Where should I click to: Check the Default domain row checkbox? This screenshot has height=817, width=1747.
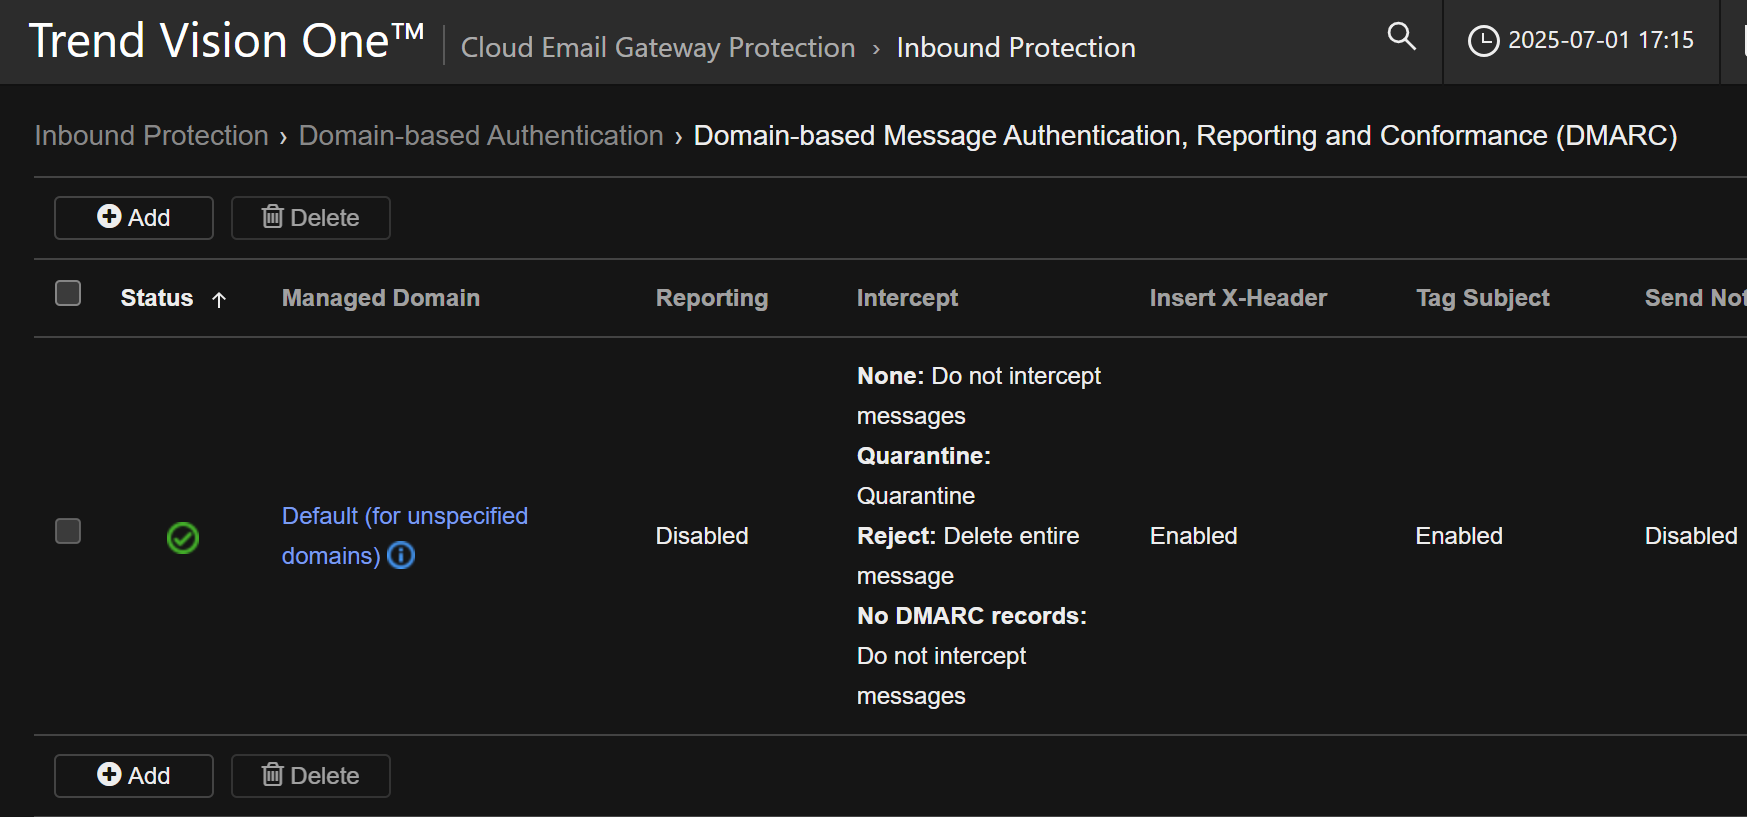click(68, 531)
